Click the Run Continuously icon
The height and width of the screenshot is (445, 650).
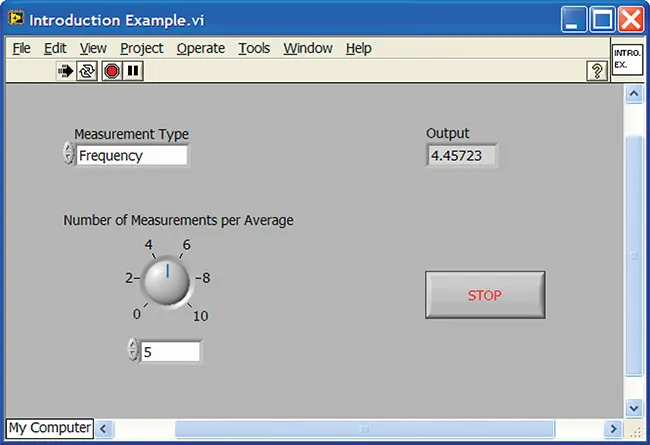[87, 71]
